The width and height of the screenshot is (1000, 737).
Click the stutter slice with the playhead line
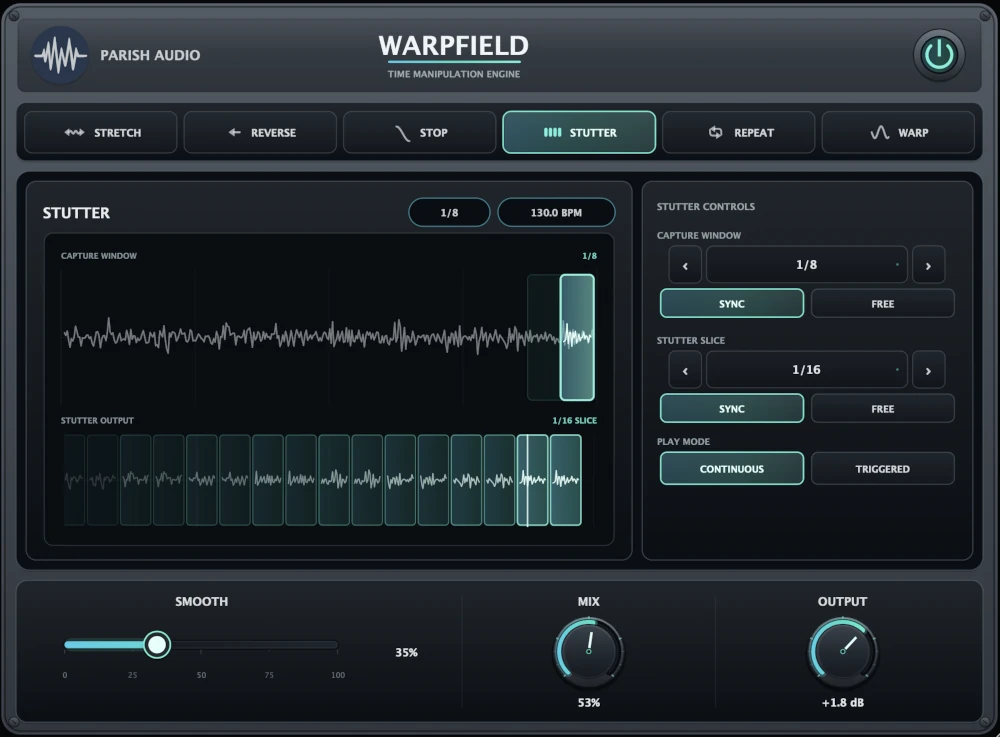click(533, 480)
